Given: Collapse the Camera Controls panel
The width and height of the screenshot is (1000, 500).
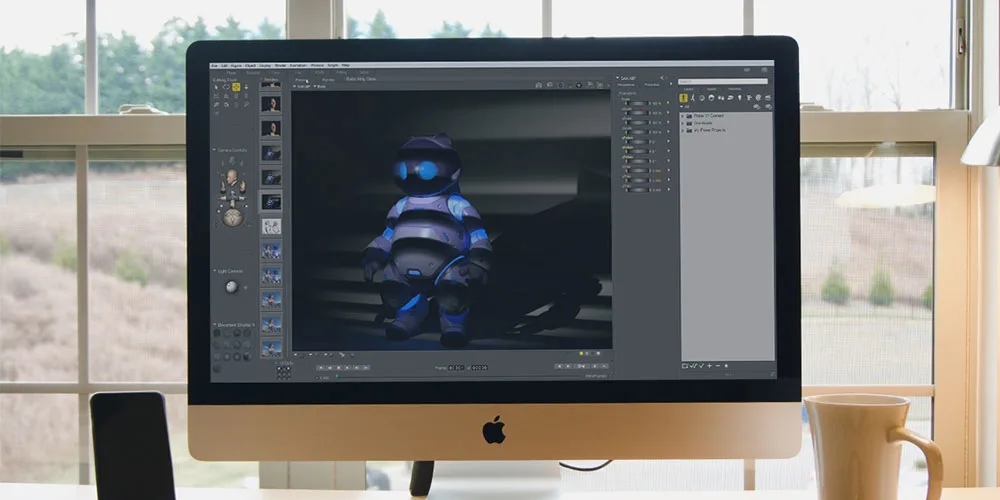Looking at the screenshot, I should (x=214, y=150).
